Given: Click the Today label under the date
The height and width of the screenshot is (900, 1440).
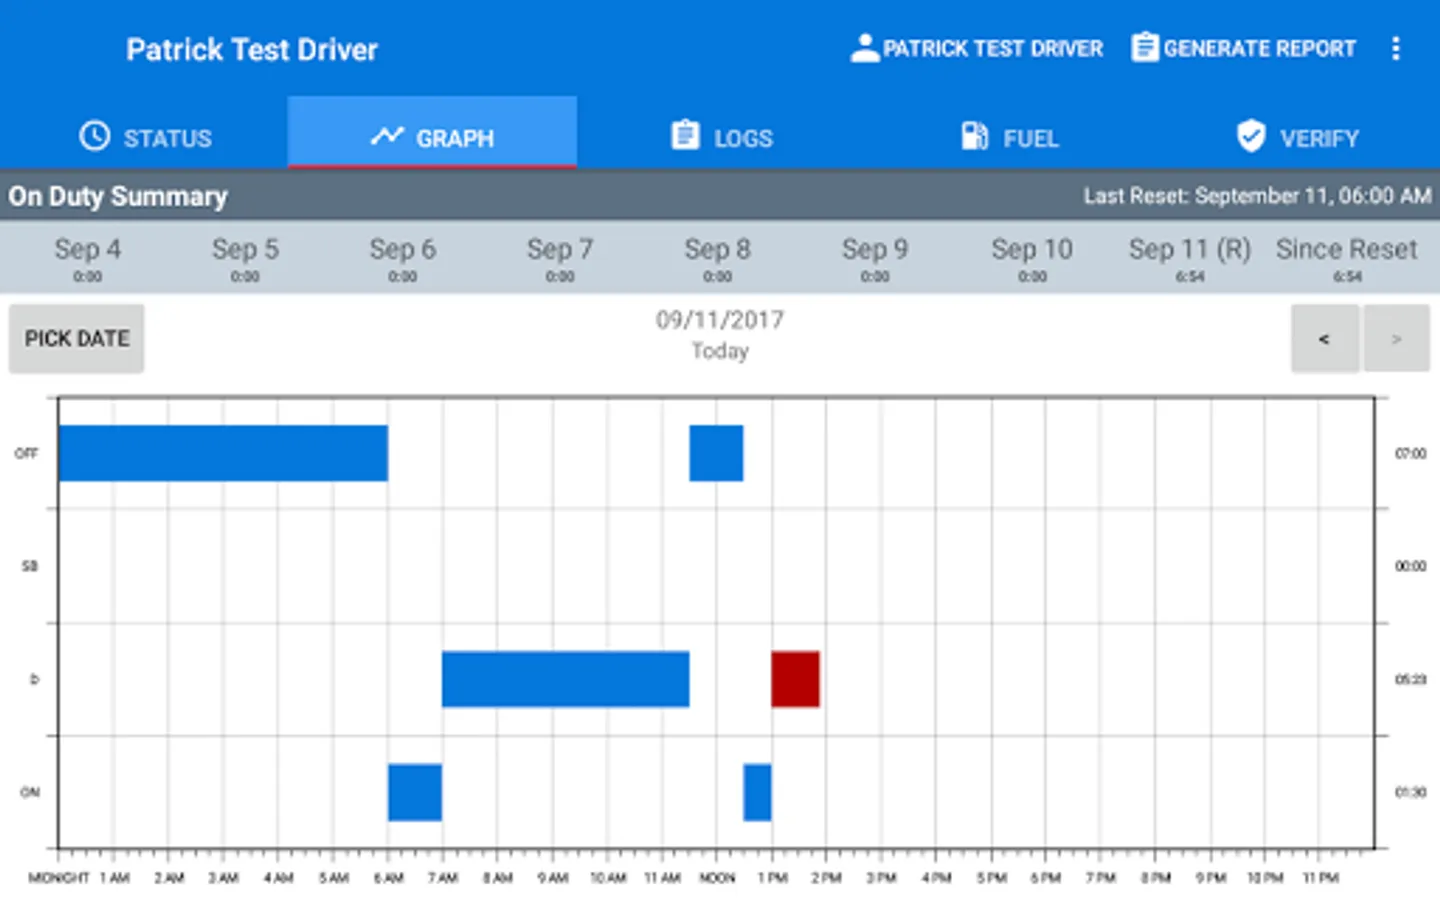Looking at the screenshot, I should tap(720, 351).
